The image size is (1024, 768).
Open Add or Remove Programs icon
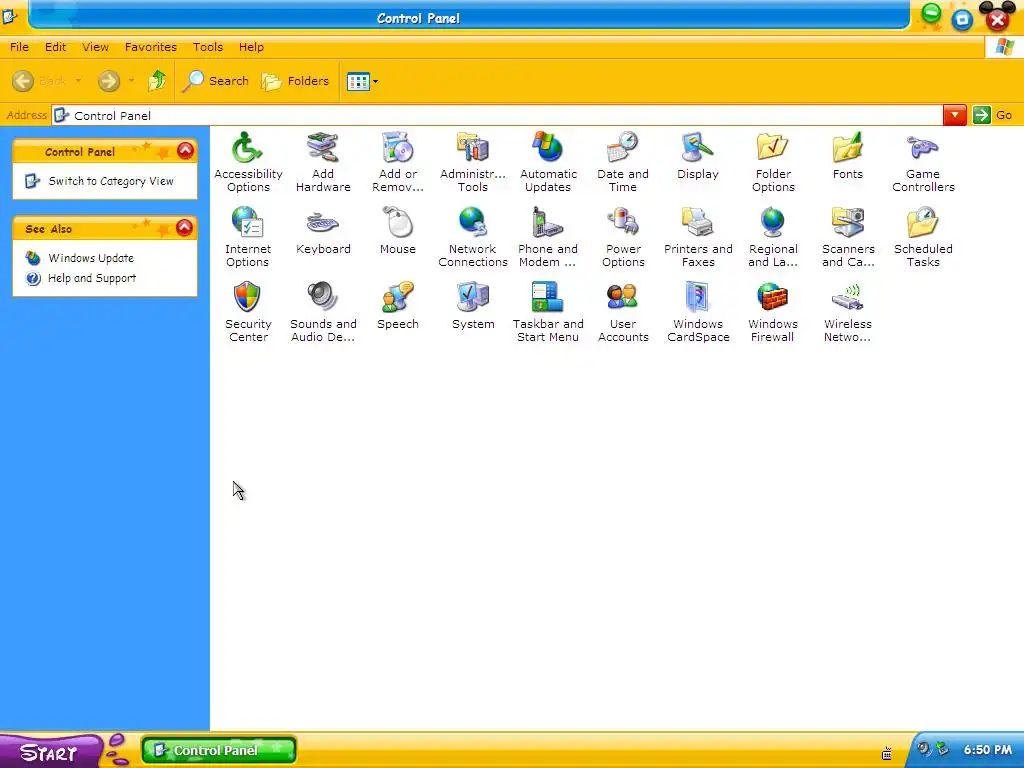pyautogui.click(x=398, y=161)
